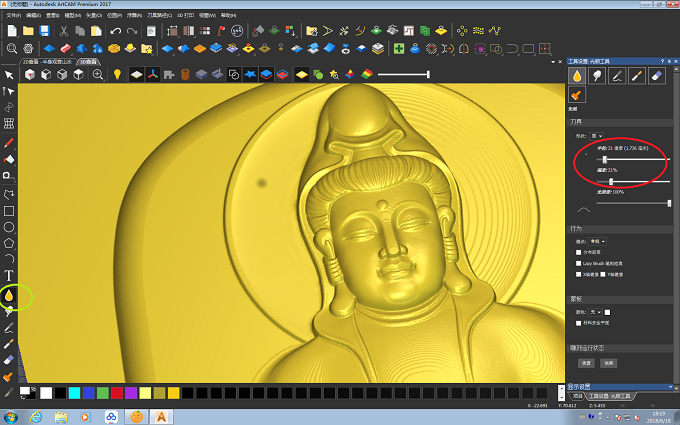Click the white mask color swatch
680x425 pixels.
pos(608,312)
